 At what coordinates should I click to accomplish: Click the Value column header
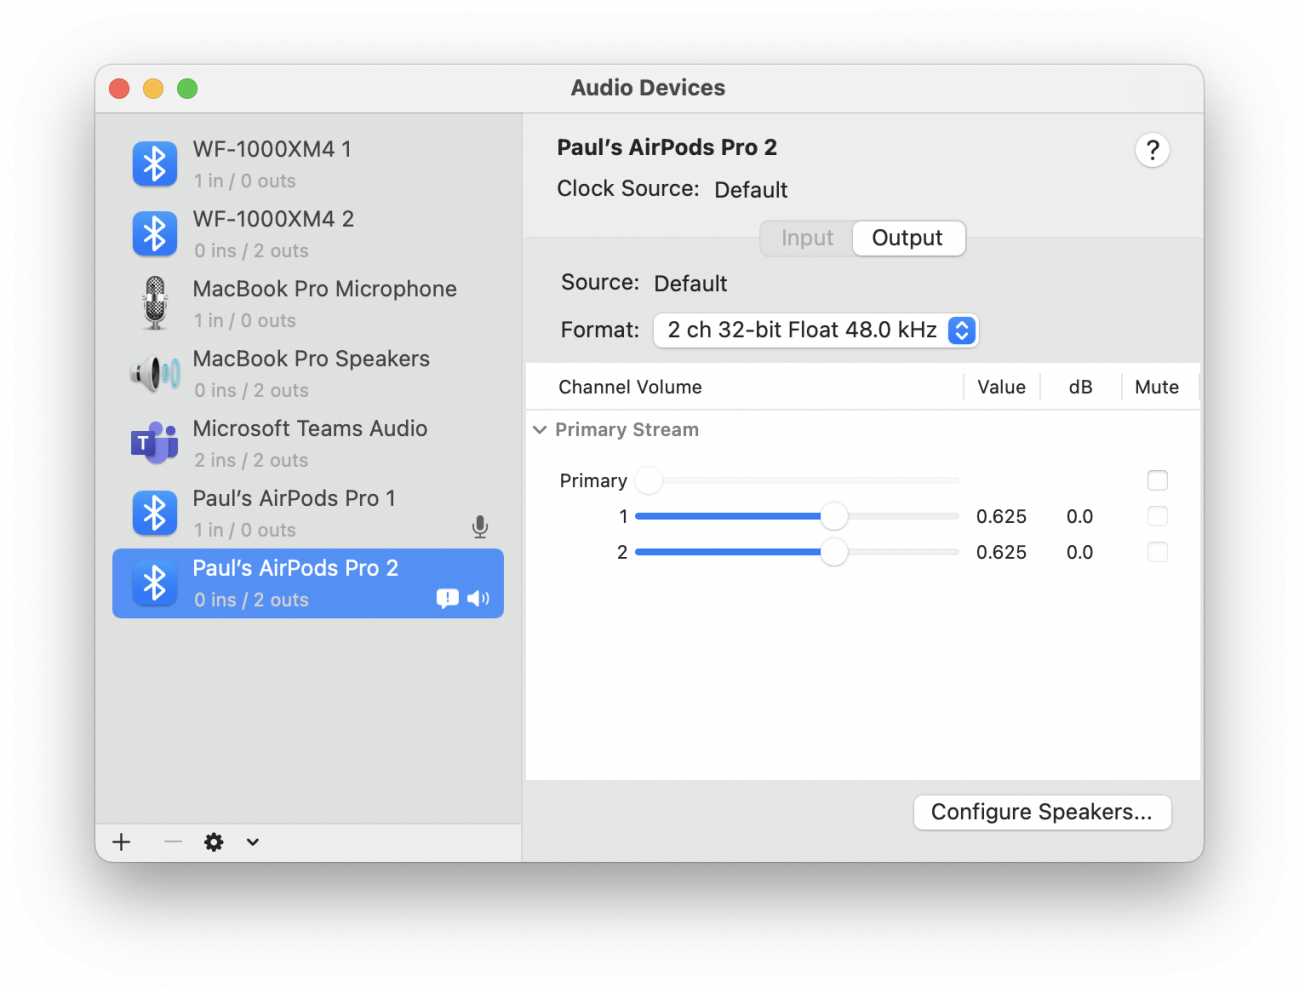(1001, 387)
